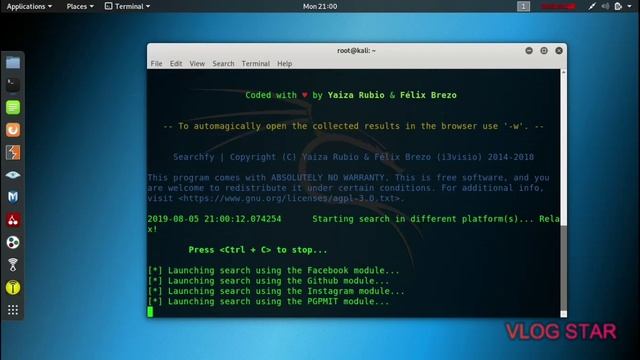Open the yellow circle T dock icon
This screenshot has width=640, height=360.
pos(13,288)
